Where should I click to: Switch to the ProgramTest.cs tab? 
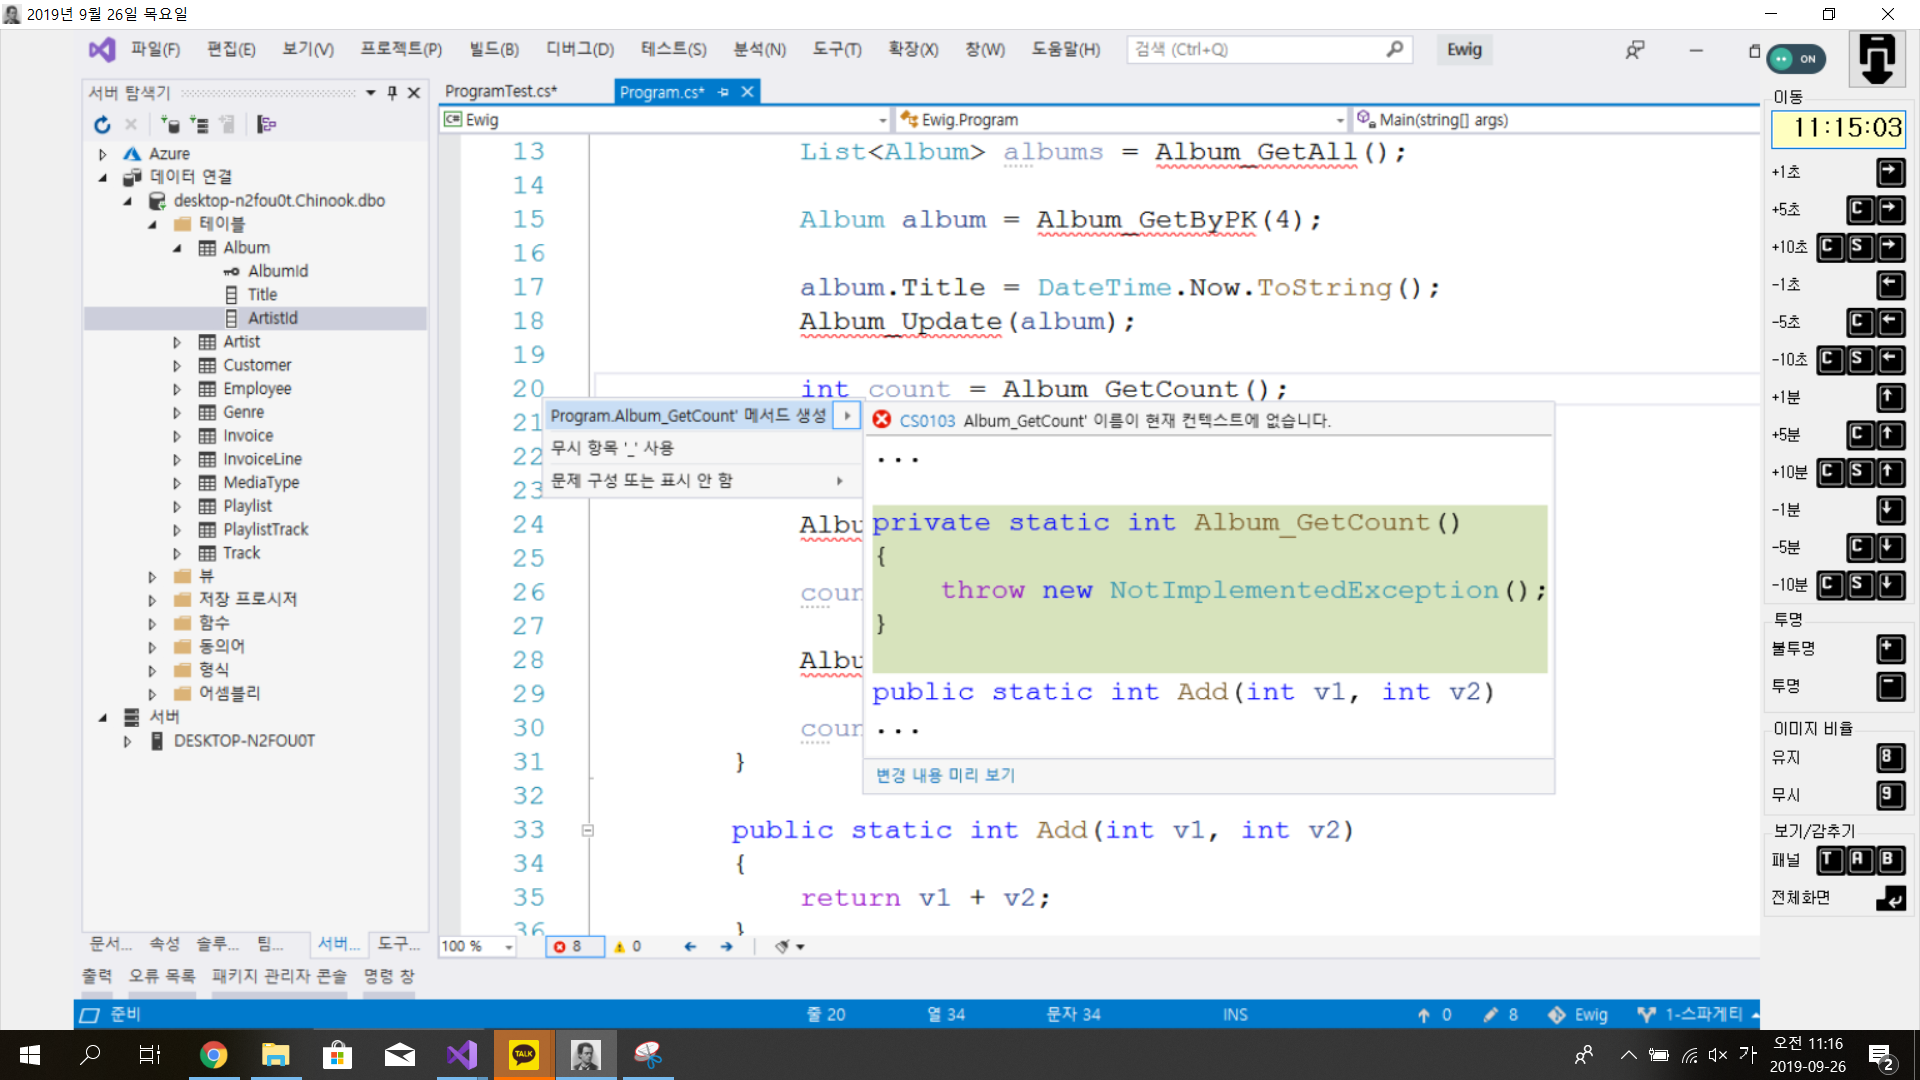[x=501, y=91]
